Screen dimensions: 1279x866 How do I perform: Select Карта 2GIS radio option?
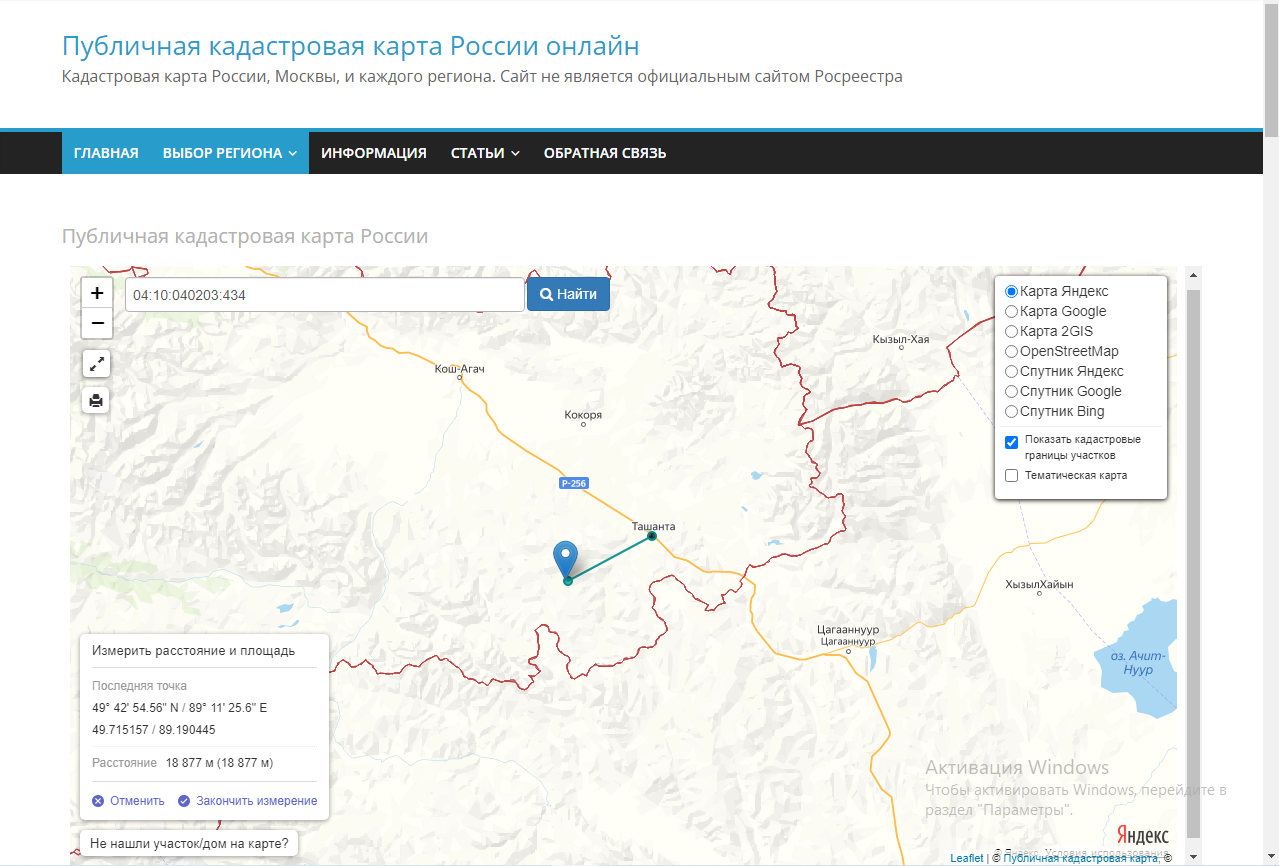(x=1011, y=331)
